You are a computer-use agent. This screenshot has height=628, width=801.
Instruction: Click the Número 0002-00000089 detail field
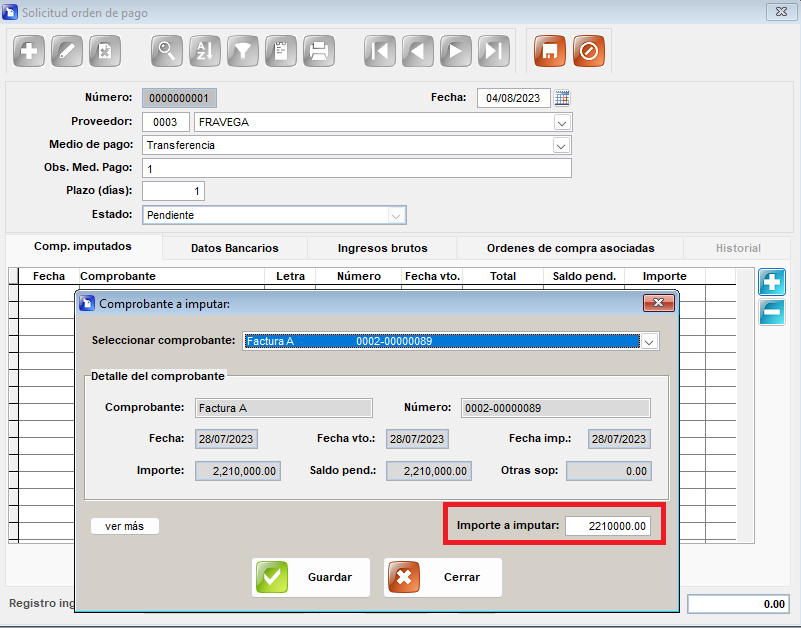click(556, 408)
